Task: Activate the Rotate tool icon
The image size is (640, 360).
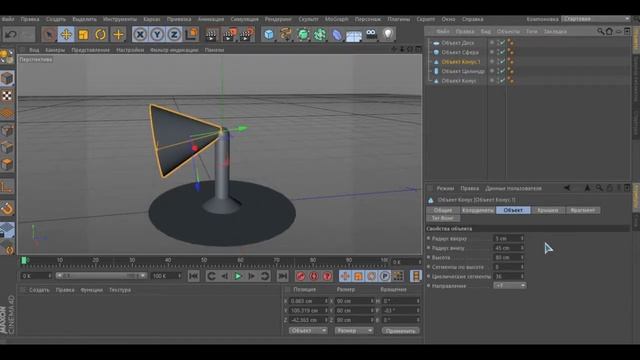Action: point(100,35)
